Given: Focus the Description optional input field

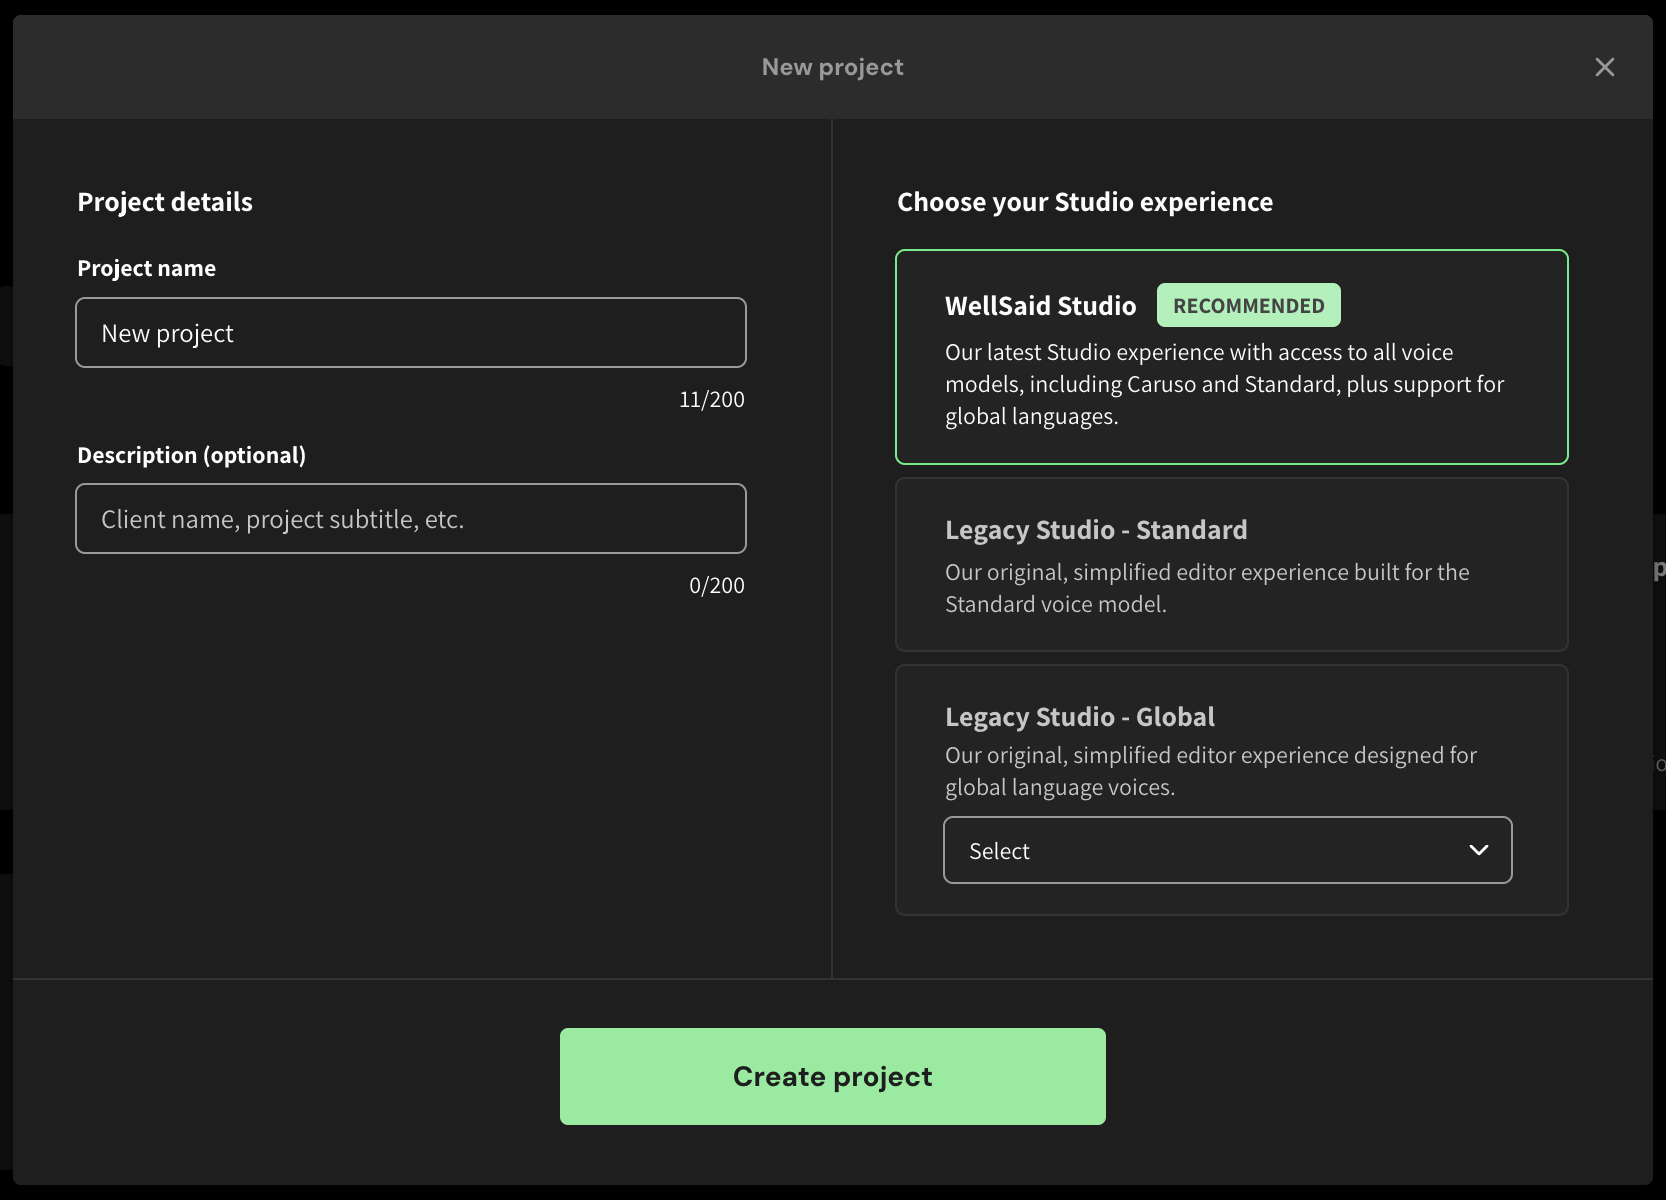Looking at the screenshot, I should tap(410, 519).
